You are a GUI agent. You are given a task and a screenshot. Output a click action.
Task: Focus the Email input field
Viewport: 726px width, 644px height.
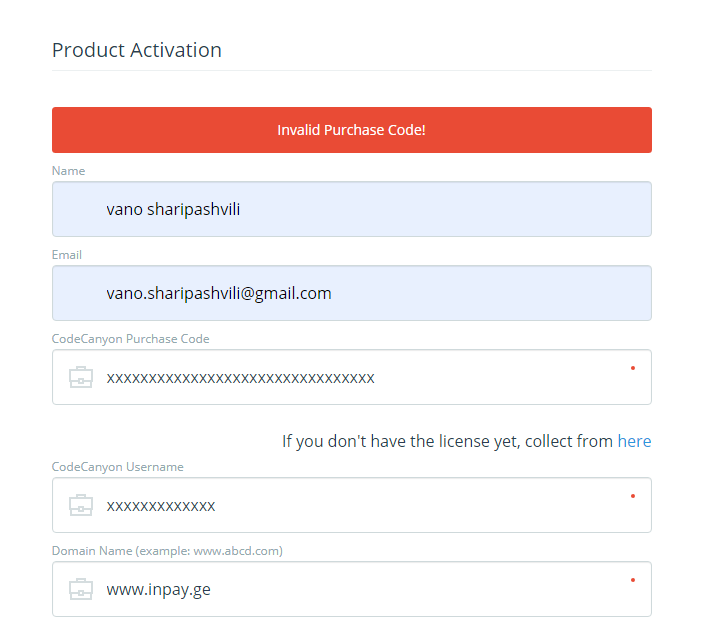[351, 294]
